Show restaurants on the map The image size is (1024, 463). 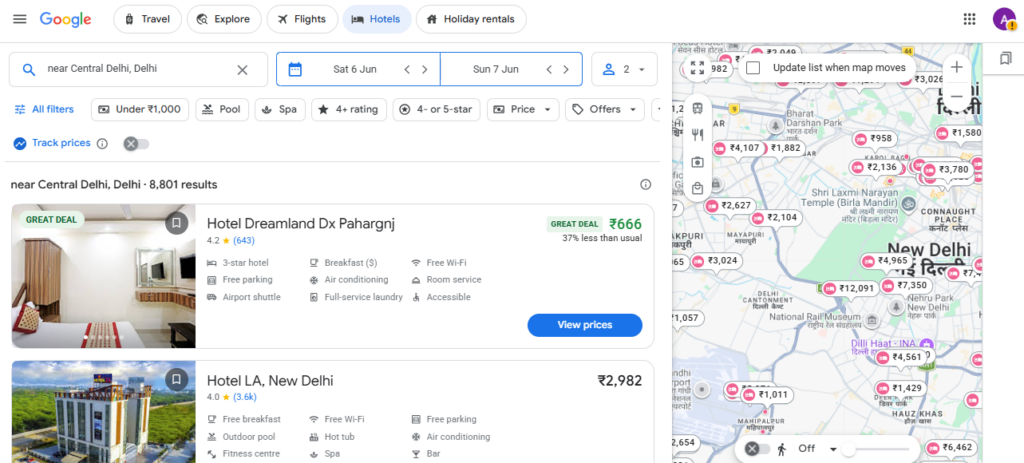pos(697,135)
